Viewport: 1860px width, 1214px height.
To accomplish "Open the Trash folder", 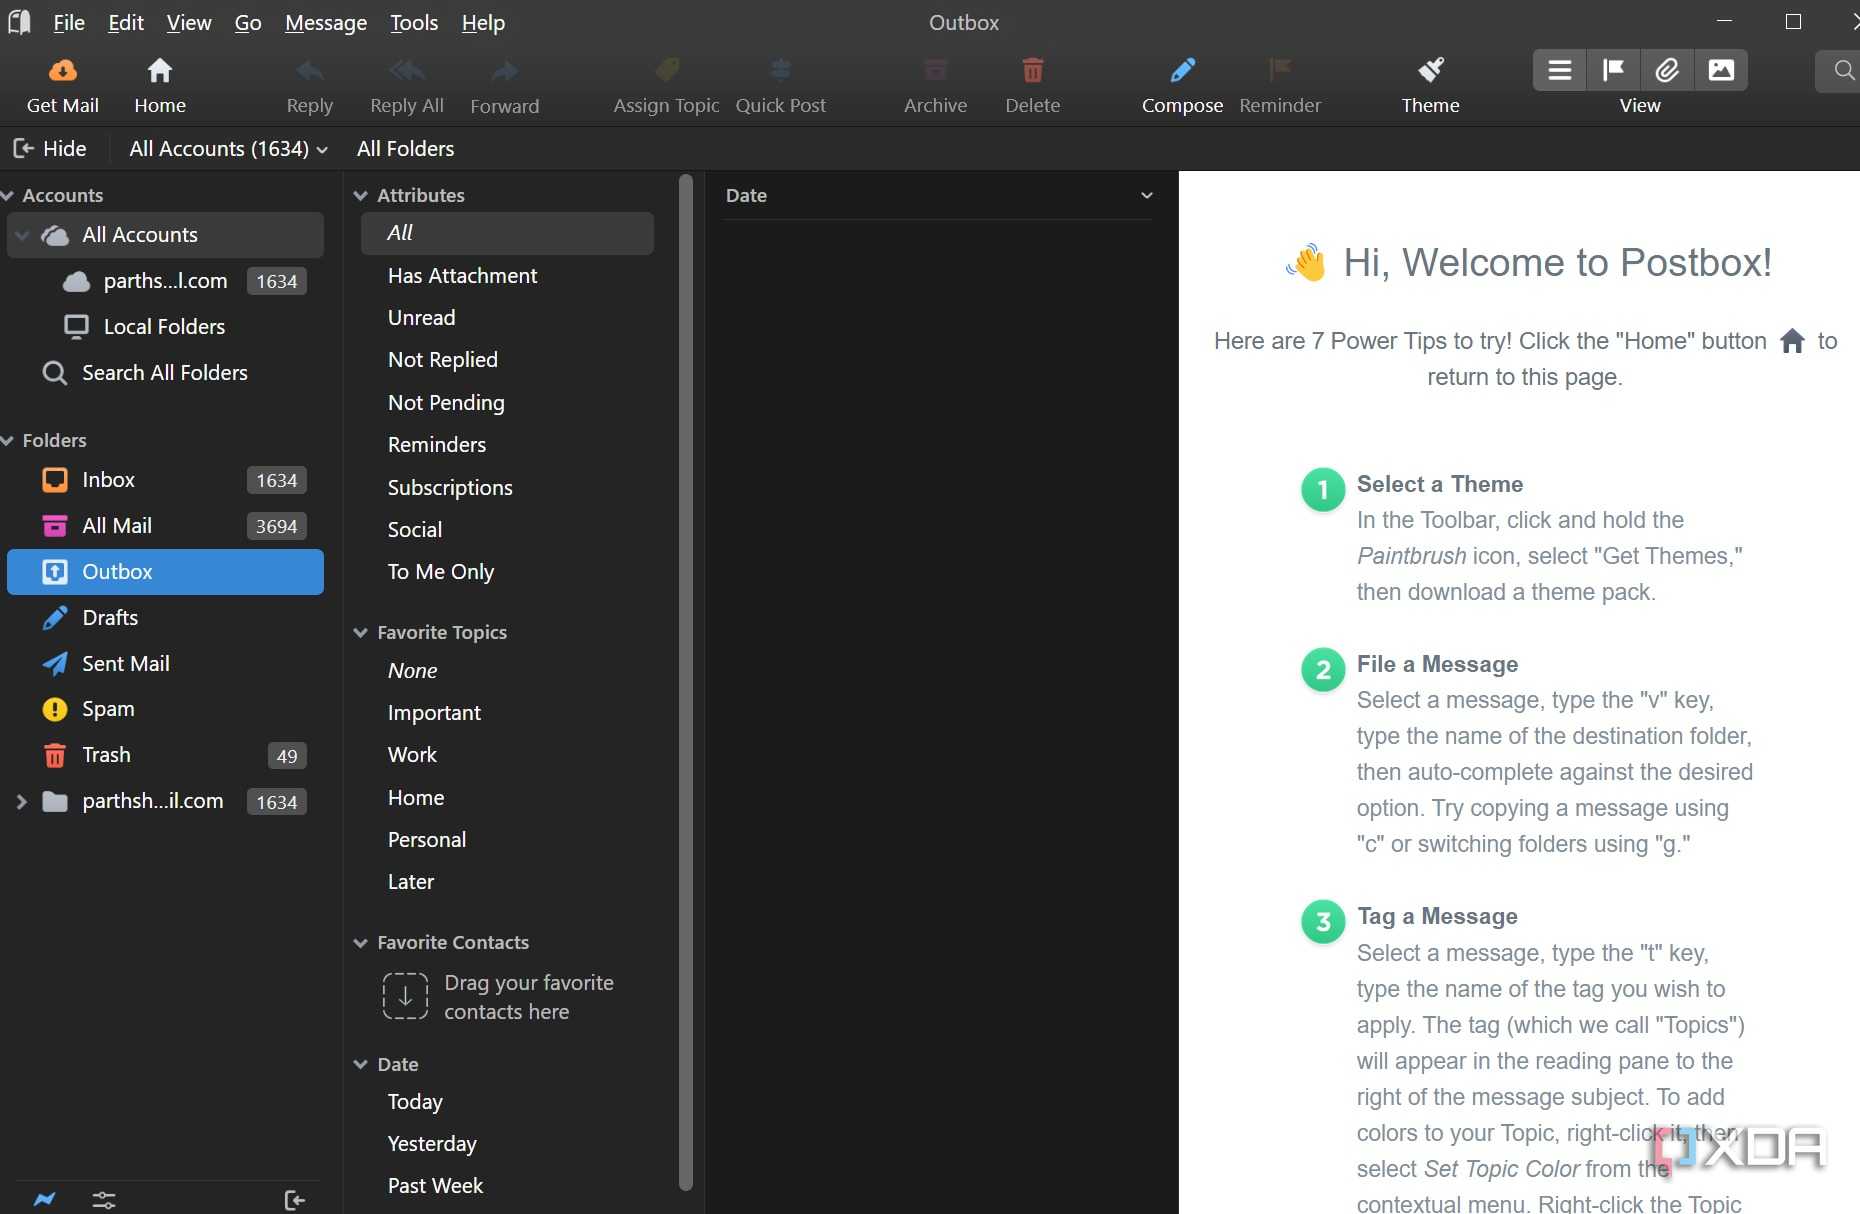I will point(165,755).
